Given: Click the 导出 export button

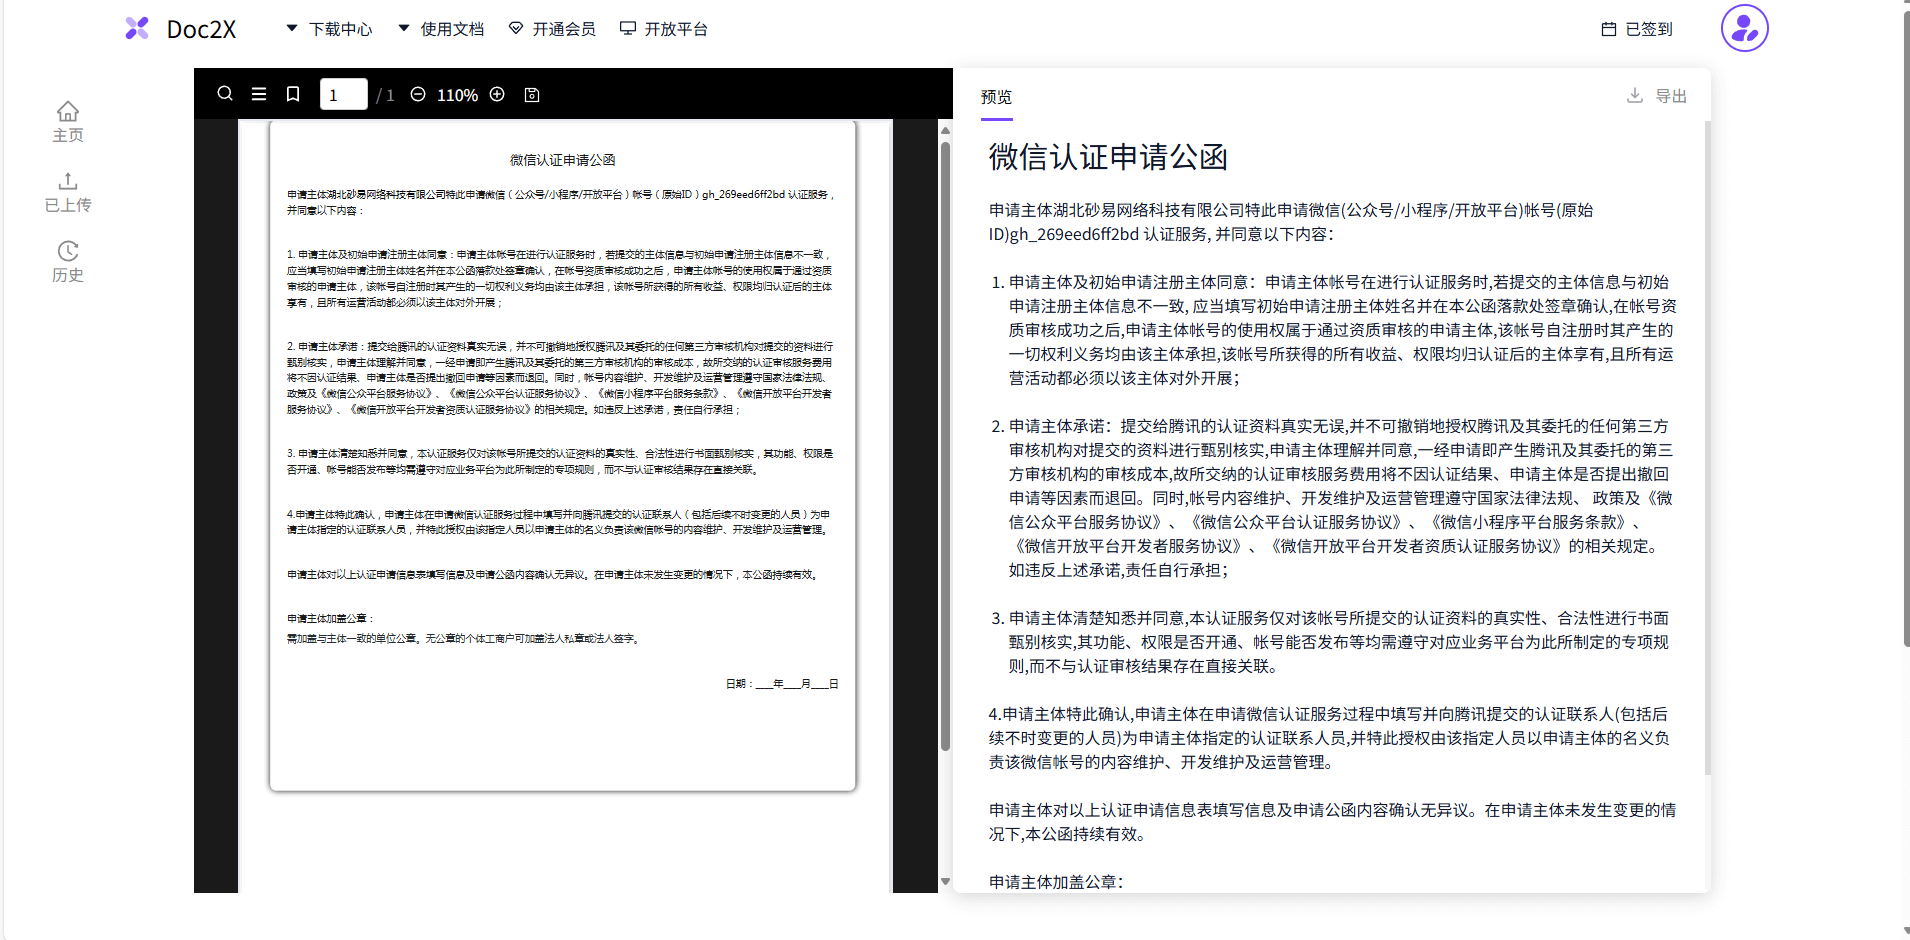Looking at the screenshot, I should coord(1657,96).
